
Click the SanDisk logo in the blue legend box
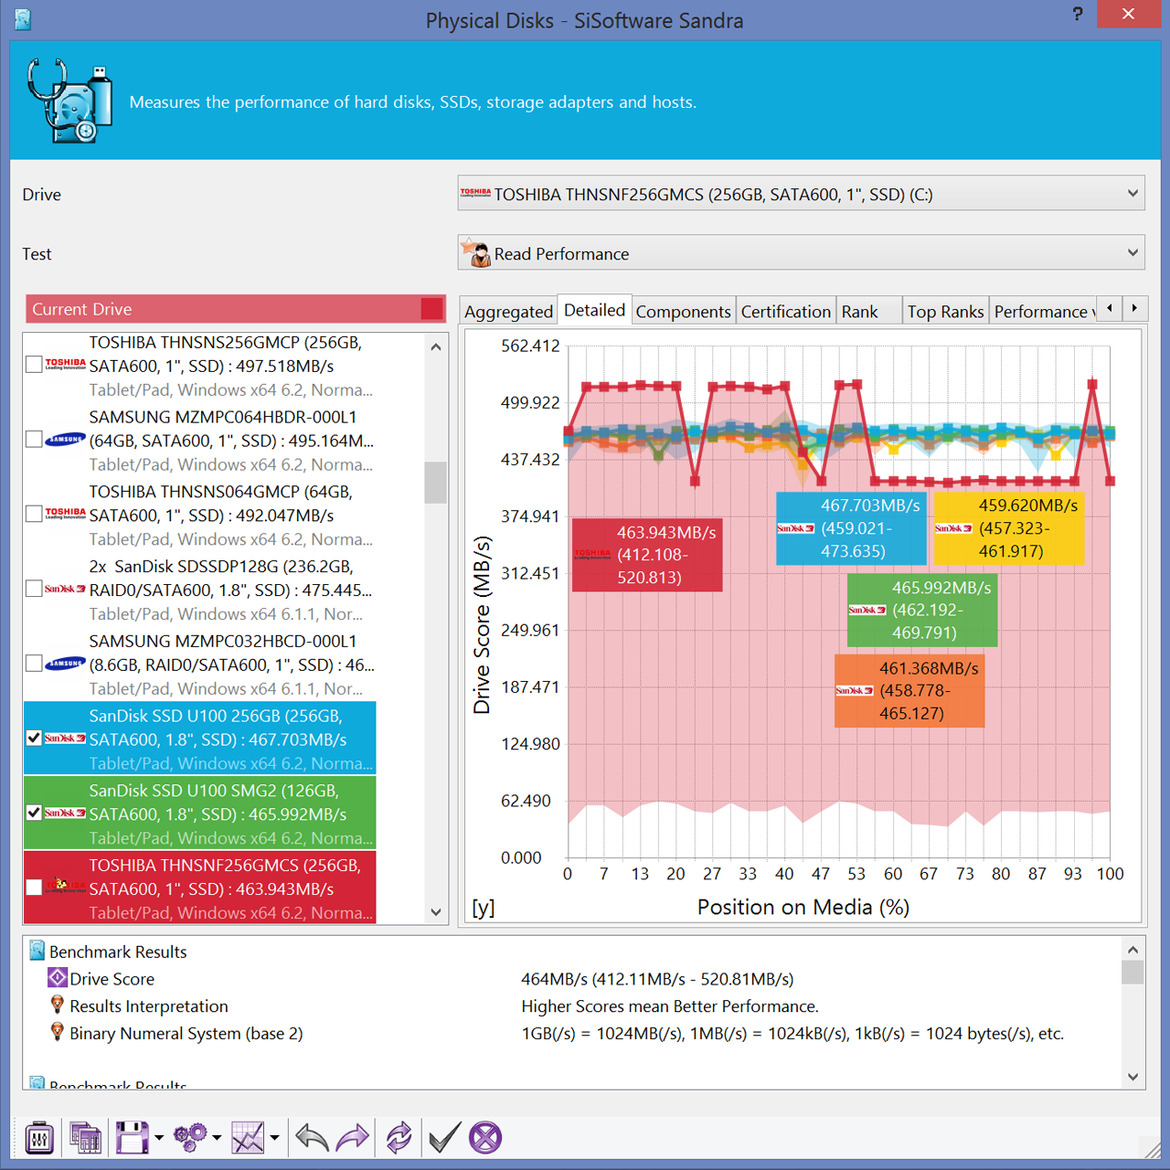point(795,528)
